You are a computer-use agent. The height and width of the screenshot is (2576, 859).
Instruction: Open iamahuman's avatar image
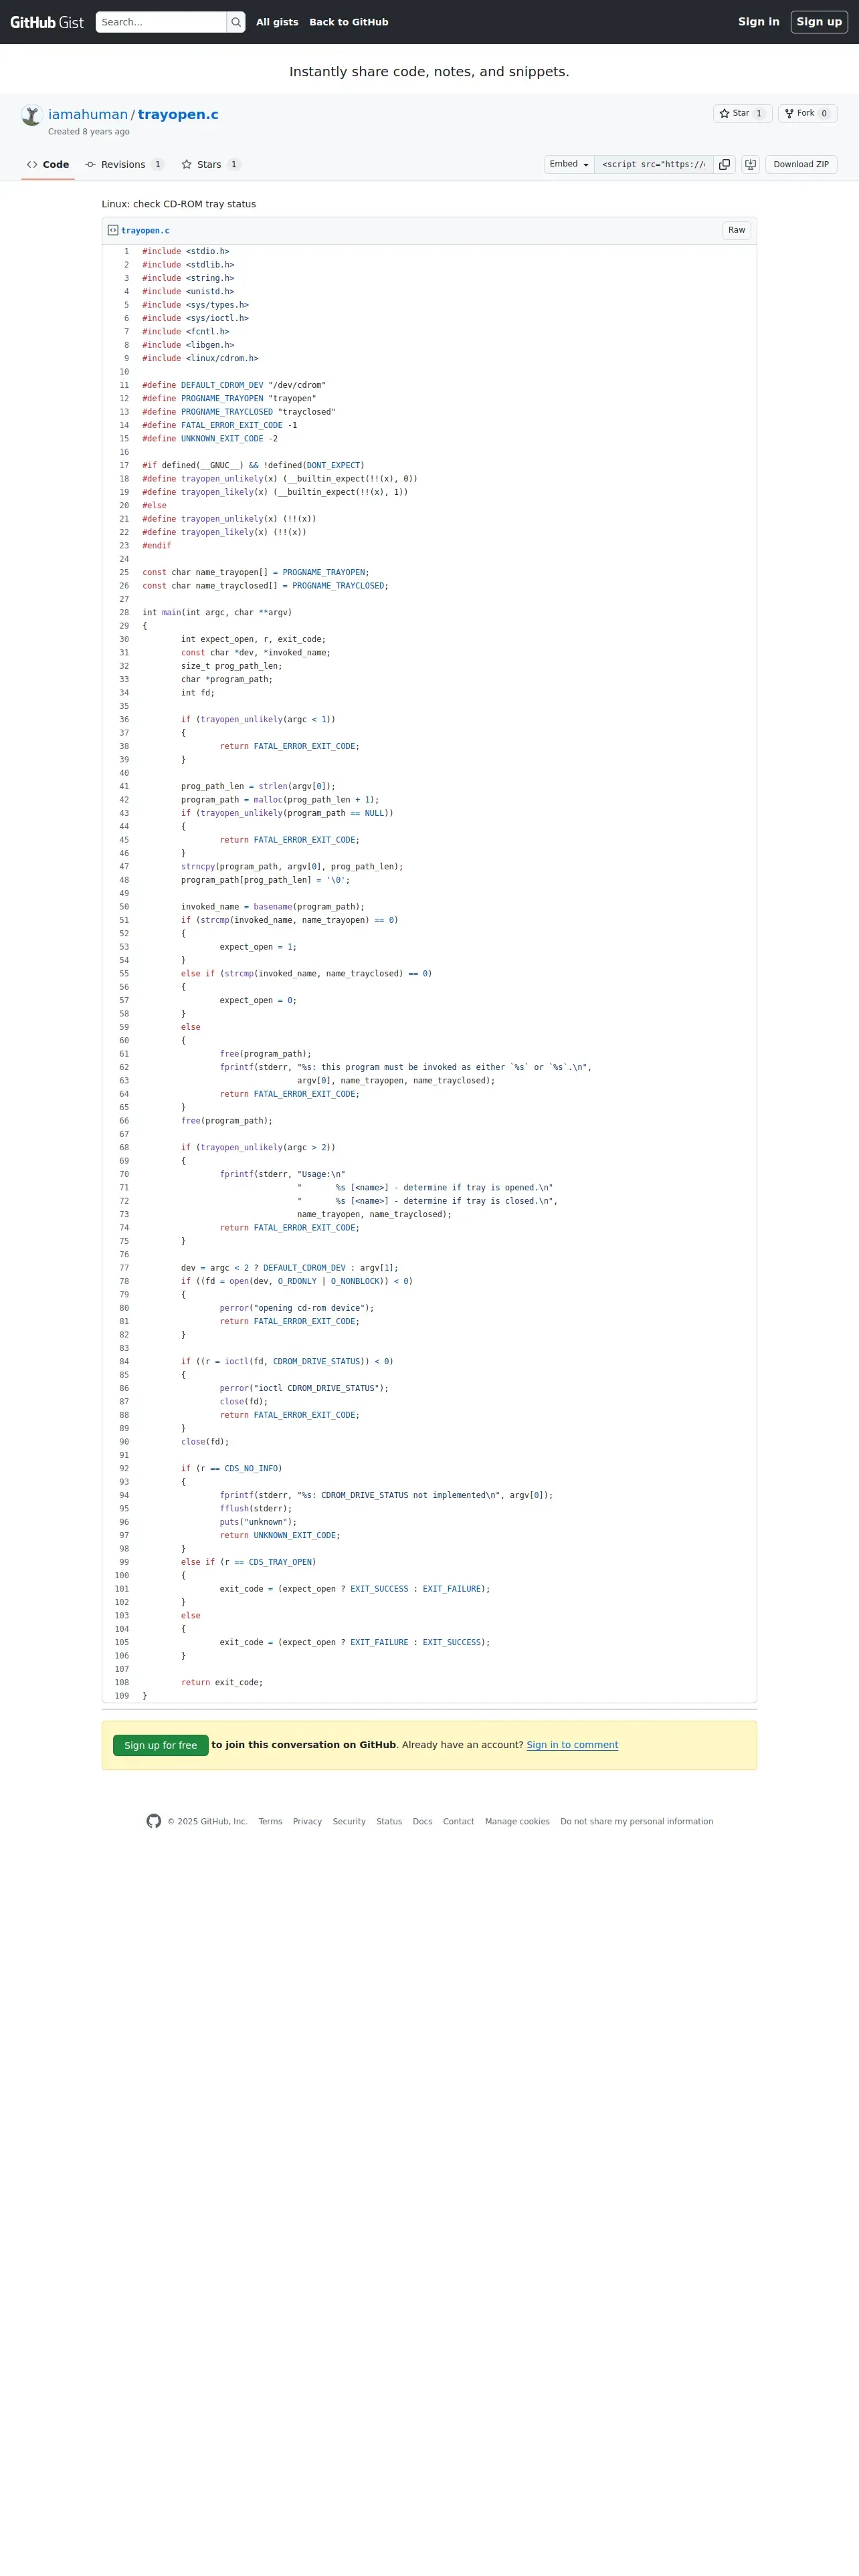pos(32,115)
